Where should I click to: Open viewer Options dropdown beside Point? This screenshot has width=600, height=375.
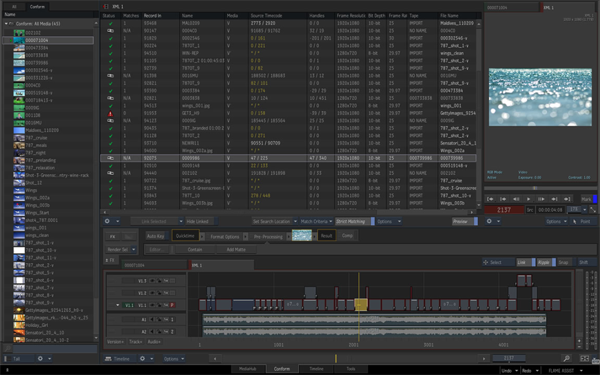click(556, 222)
